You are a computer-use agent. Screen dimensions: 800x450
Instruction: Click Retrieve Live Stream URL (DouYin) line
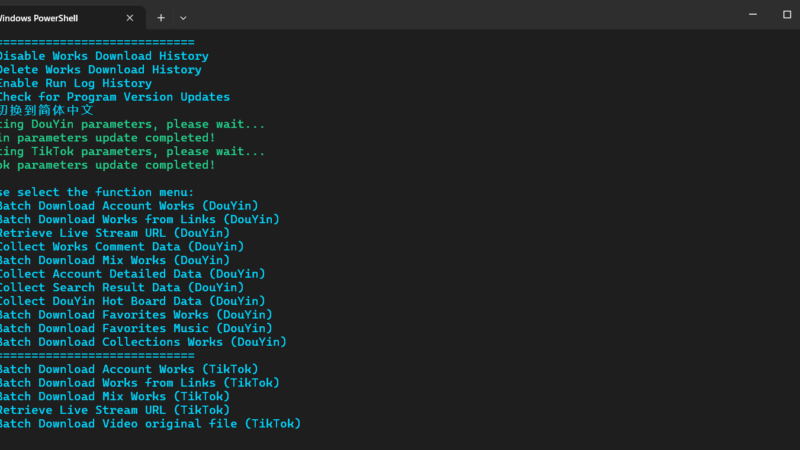point(115,233)
